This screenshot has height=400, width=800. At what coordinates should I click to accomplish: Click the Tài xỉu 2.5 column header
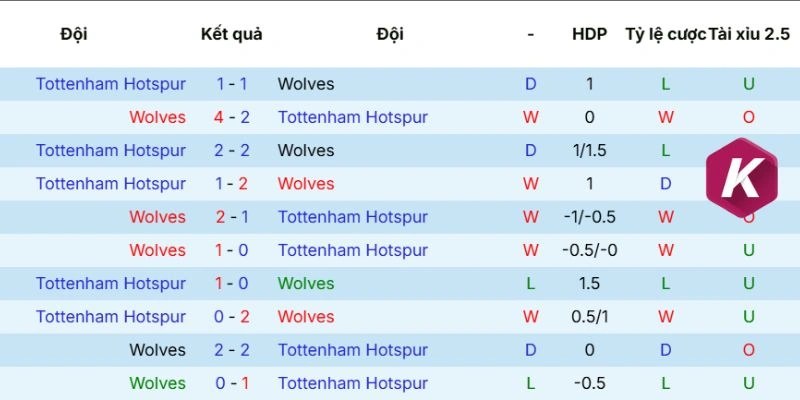749,34
